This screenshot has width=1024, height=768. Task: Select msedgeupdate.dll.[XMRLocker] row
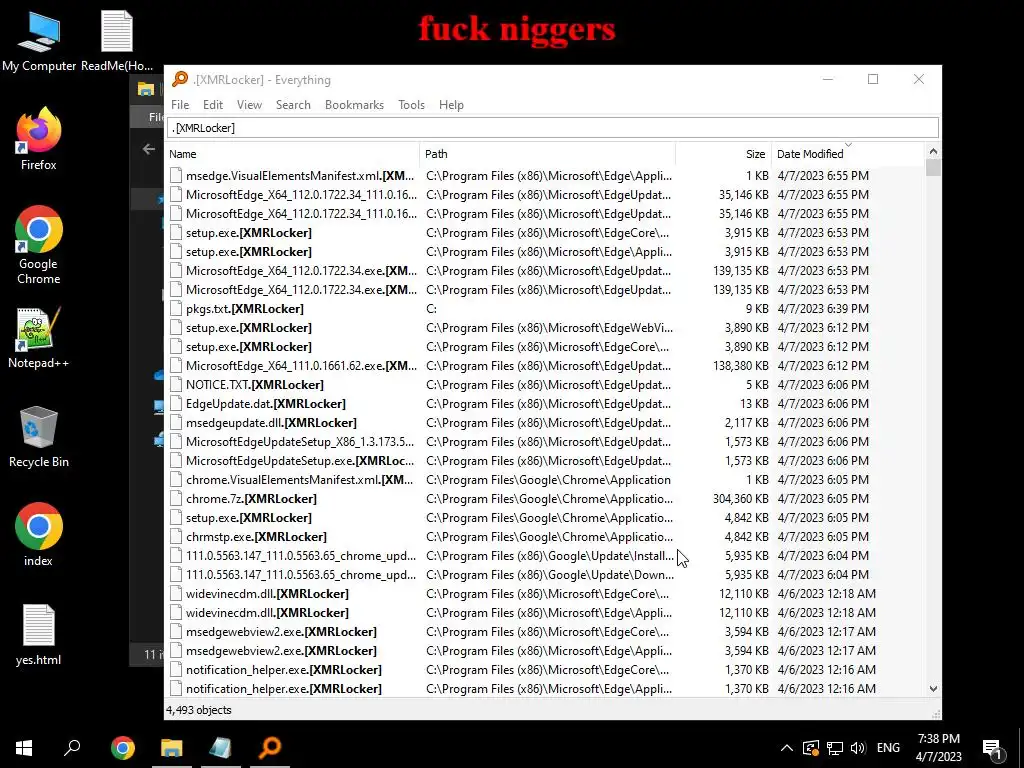[545, 423]
